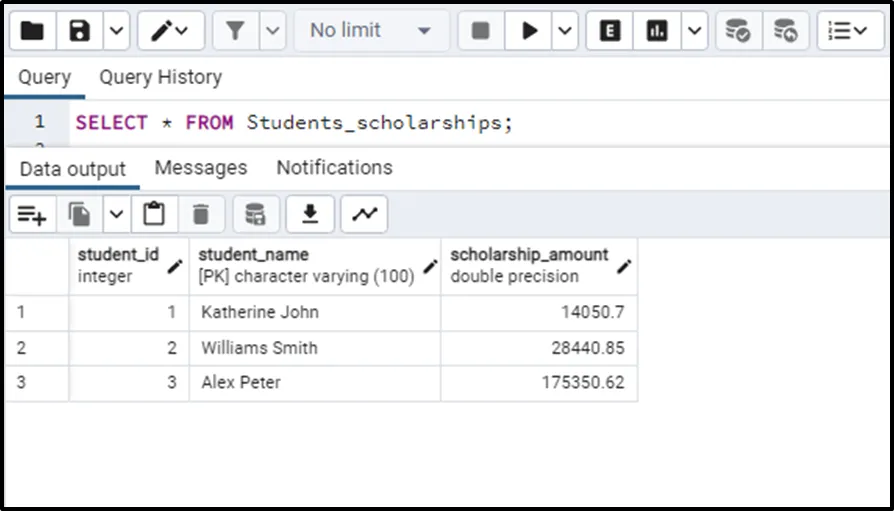Click the Open File folder icon
The width and height of the screenshot is (894, 511).
click(32, 31)
